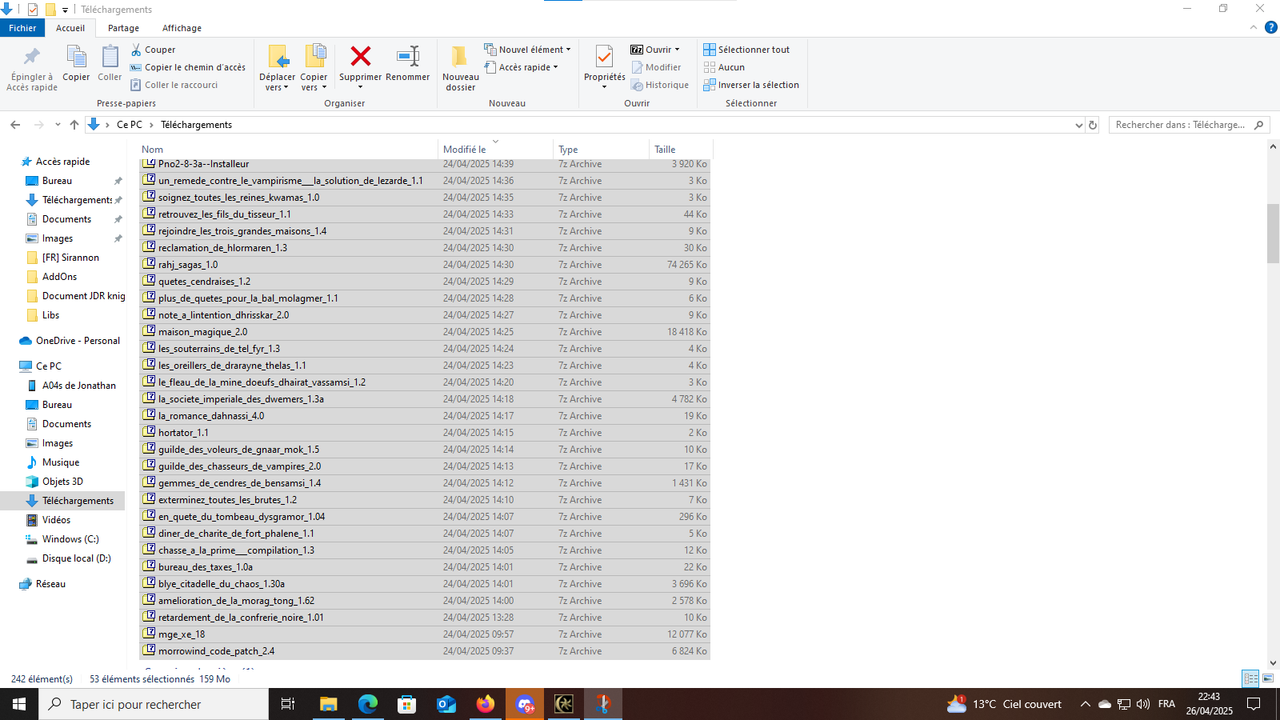Screen dimensions: 1280x720
Task: Open A04s de Jonathan device
Action: (78, 385)
